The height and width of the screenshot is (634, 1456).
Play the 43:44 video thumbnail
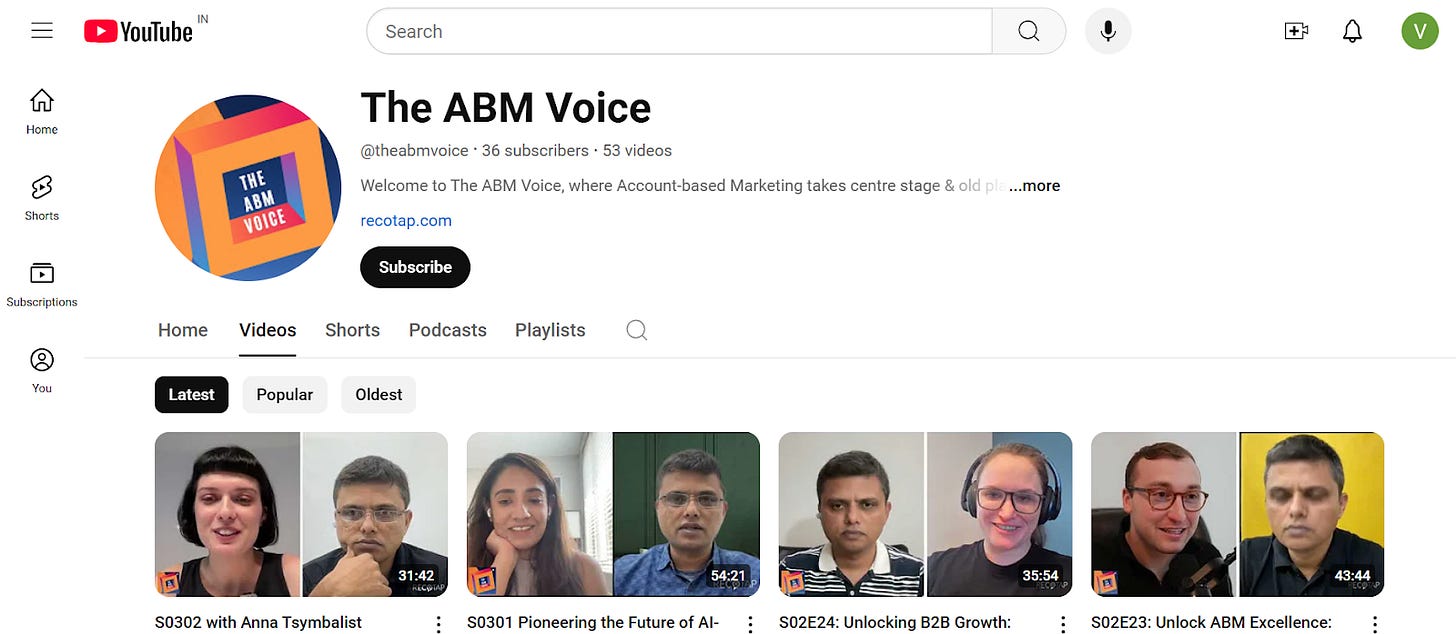(1237, 514)
